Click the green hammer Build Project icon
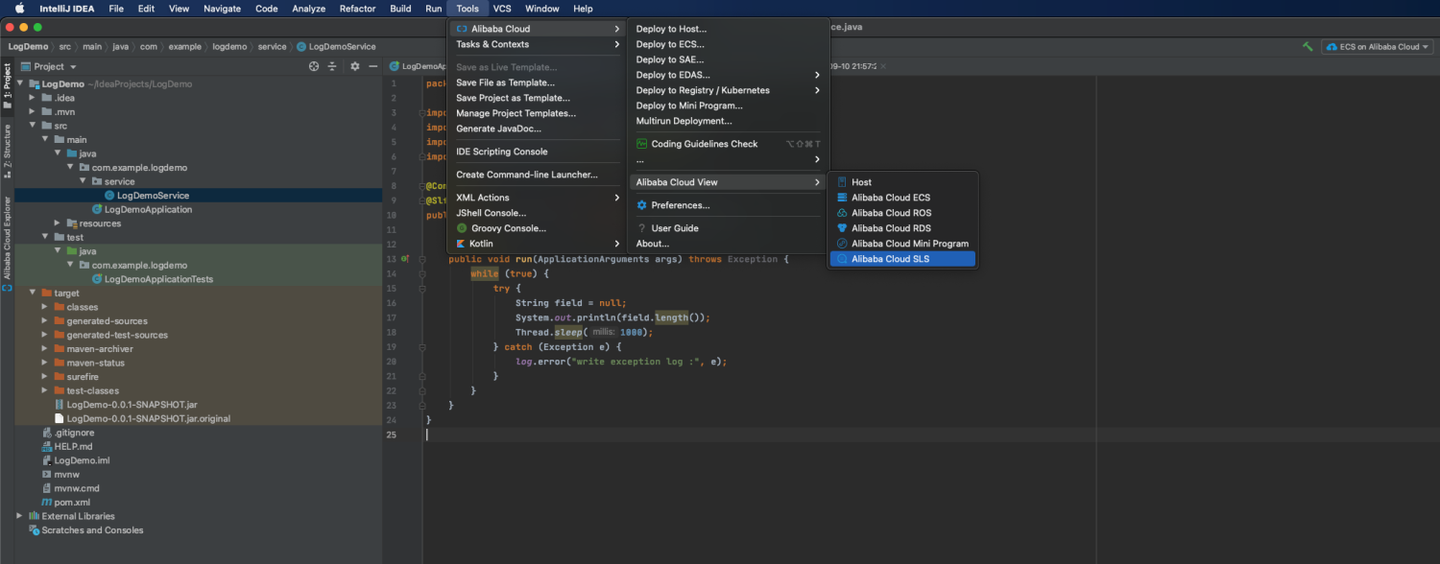 [1307, 47]
